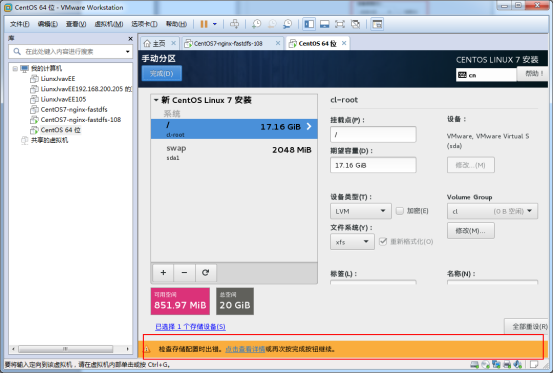Click the 挂载点 mount point input field
Image resolution: width=553 pixels, height=373 pixels.
pos(373,134)
